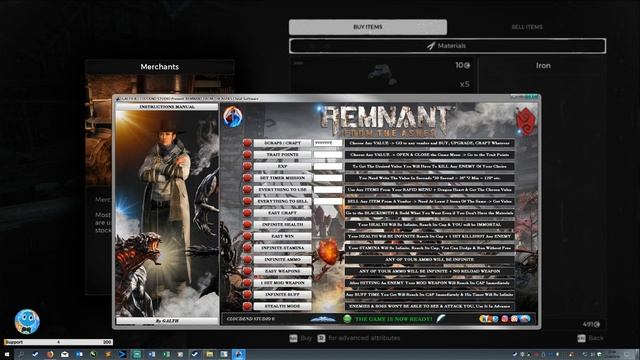Click the Merchants panel title in game

point(160,67)
